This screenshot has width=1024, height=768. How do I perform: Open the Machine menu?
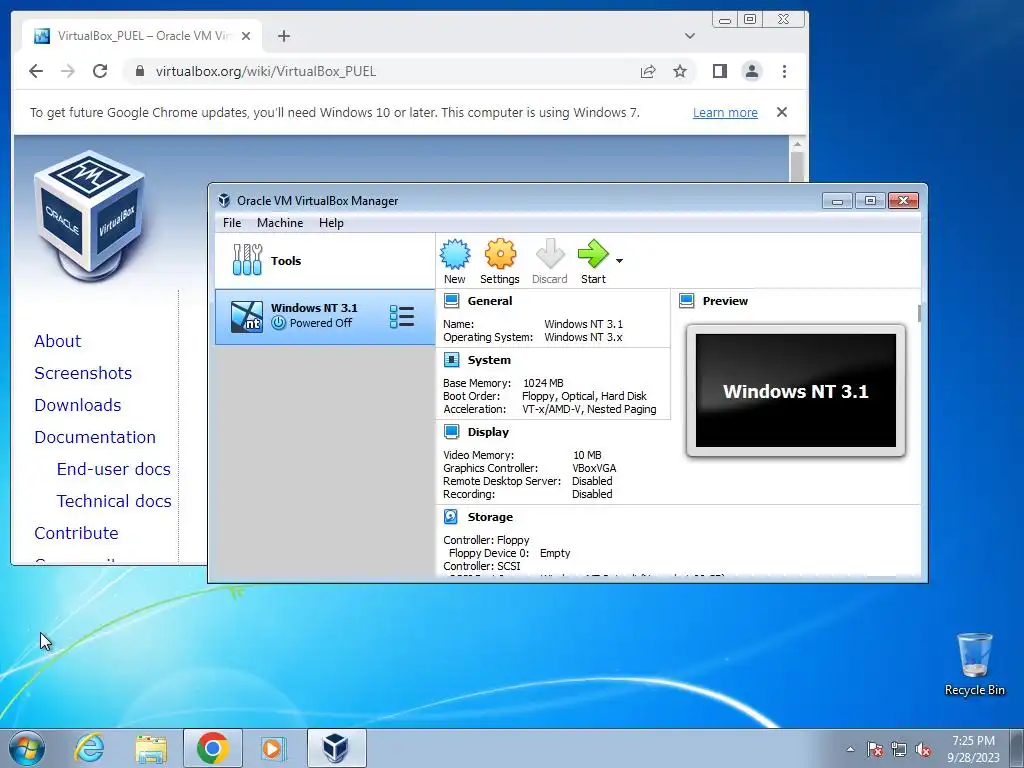[280, 223]
